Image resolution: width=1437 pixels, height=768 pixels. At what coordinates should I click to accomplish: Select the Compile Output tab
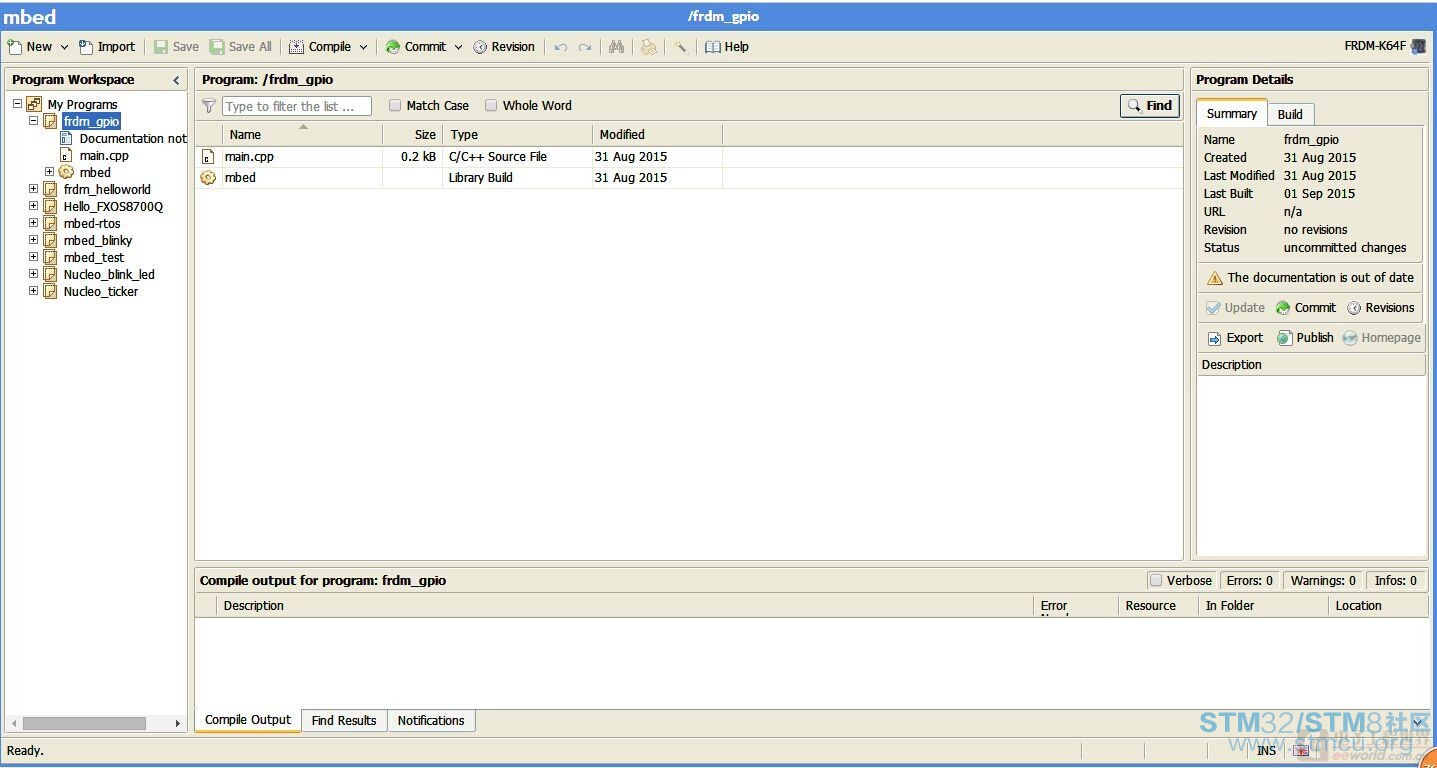point(248,720)
